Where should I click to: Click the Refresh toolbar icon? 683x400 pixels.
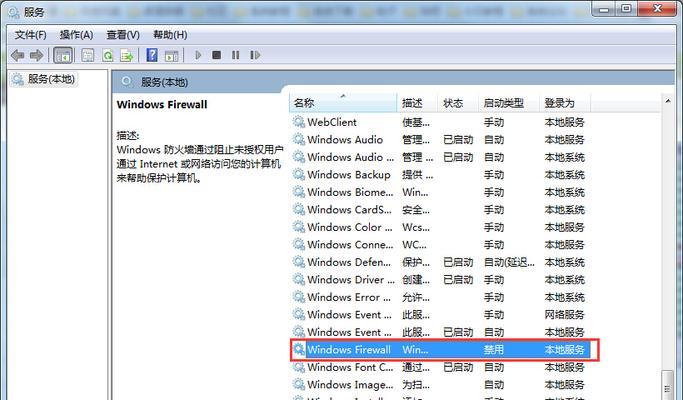point(107,55)
